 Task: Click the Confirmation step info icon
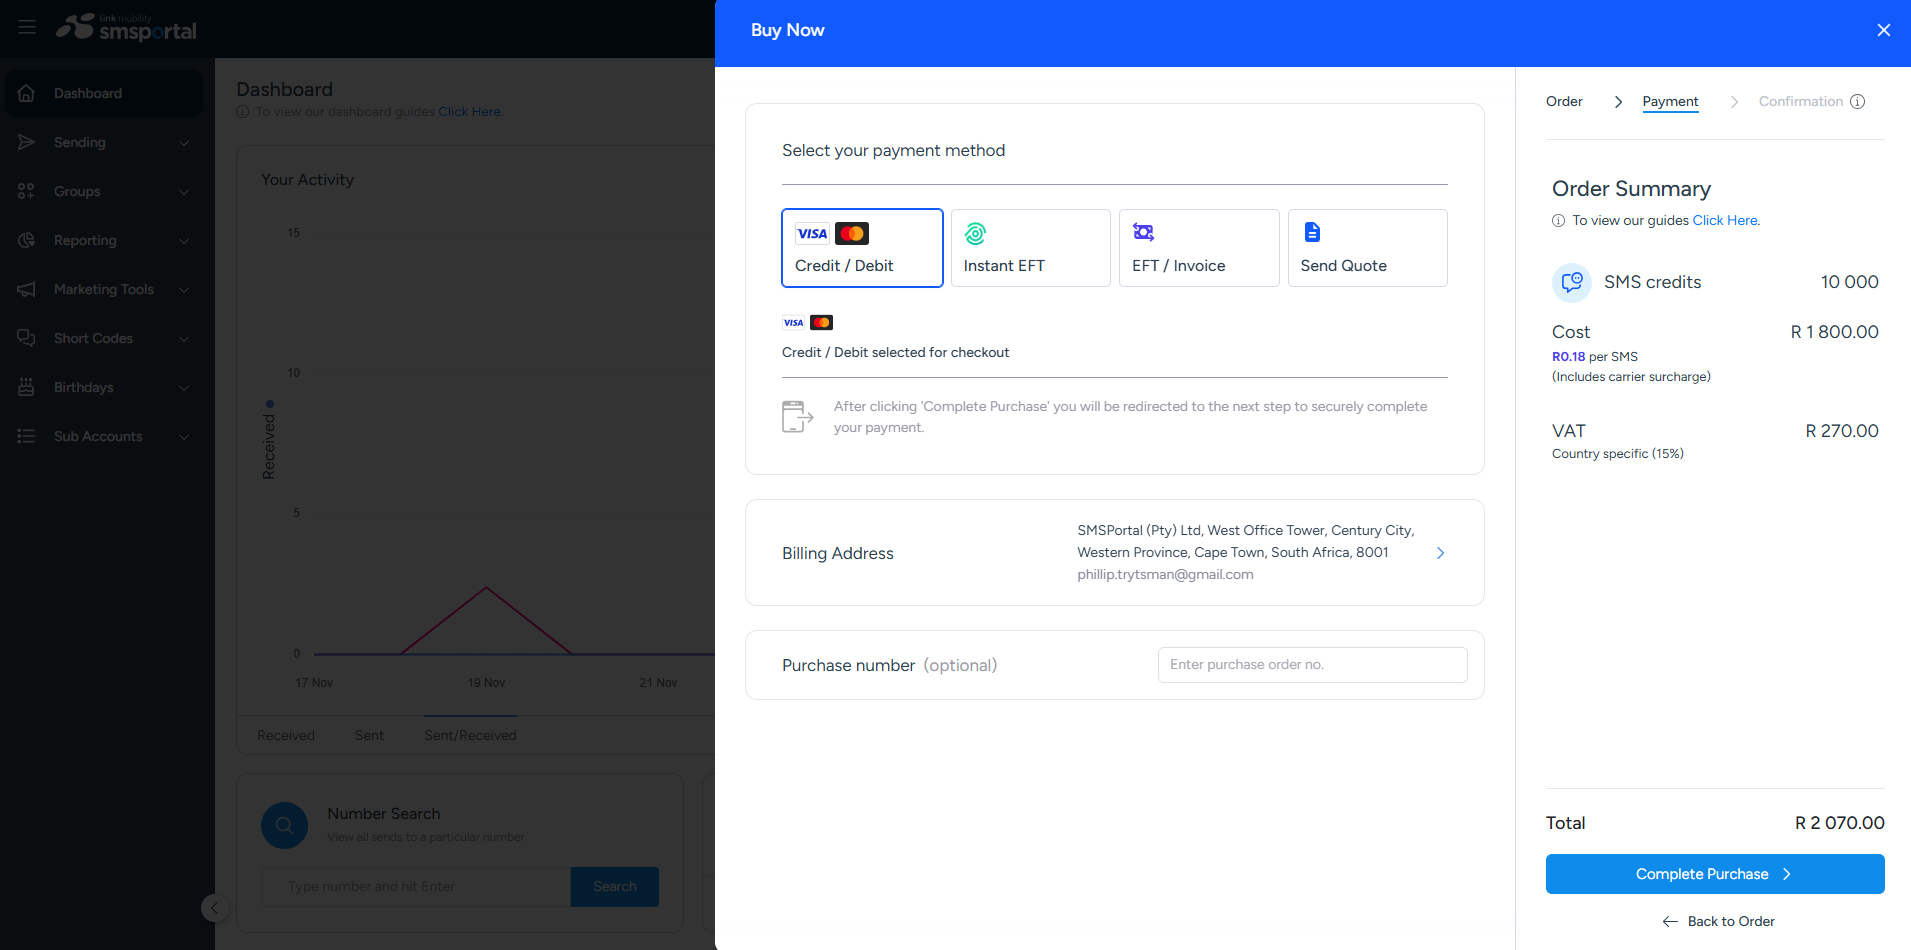[1858, 101]
